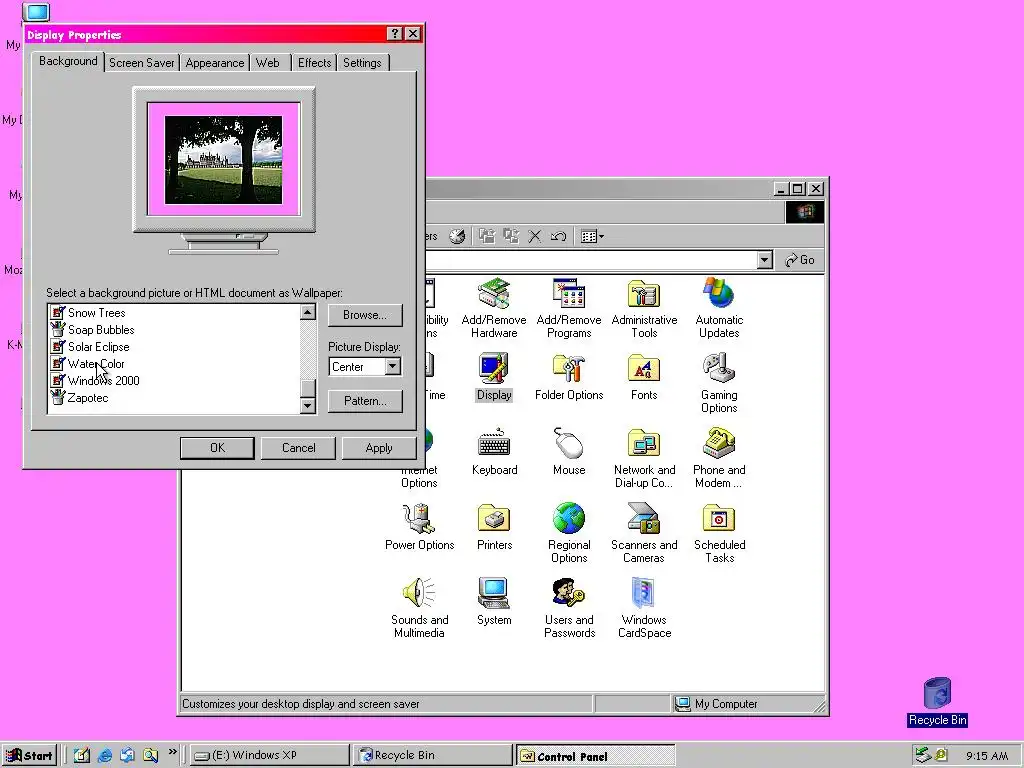Open Network and Dial-up Connections icon
Image resolution: width=1024 pixels, height=768 pixels.
[x=644, y=458]
